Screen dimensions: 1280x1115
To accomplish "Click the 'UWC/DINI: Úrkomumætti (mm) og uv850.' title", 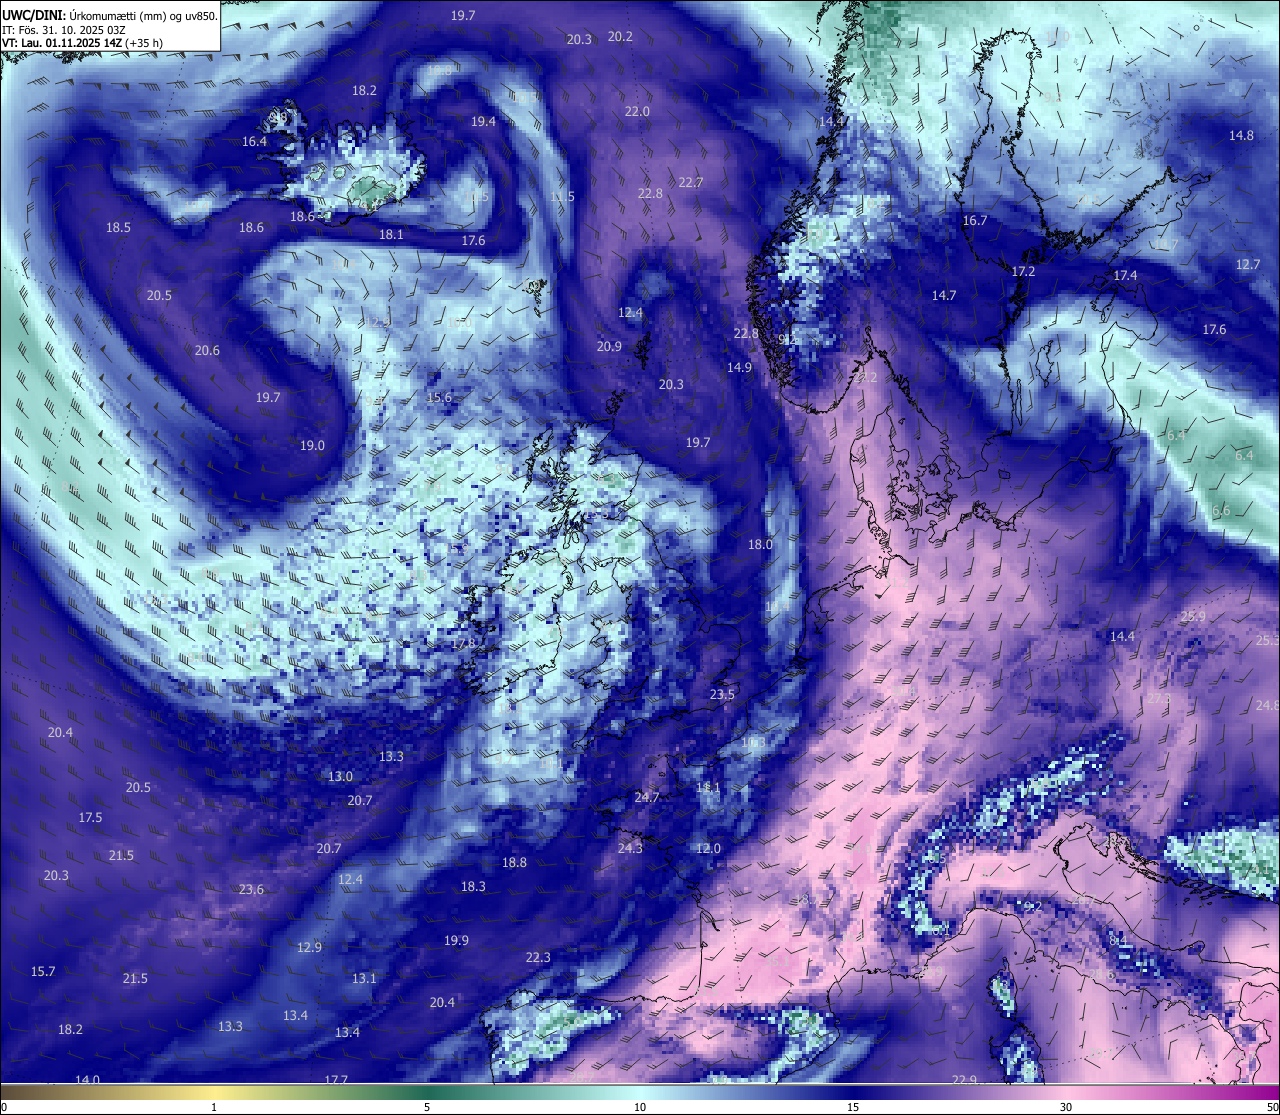I will coord(110,16).
